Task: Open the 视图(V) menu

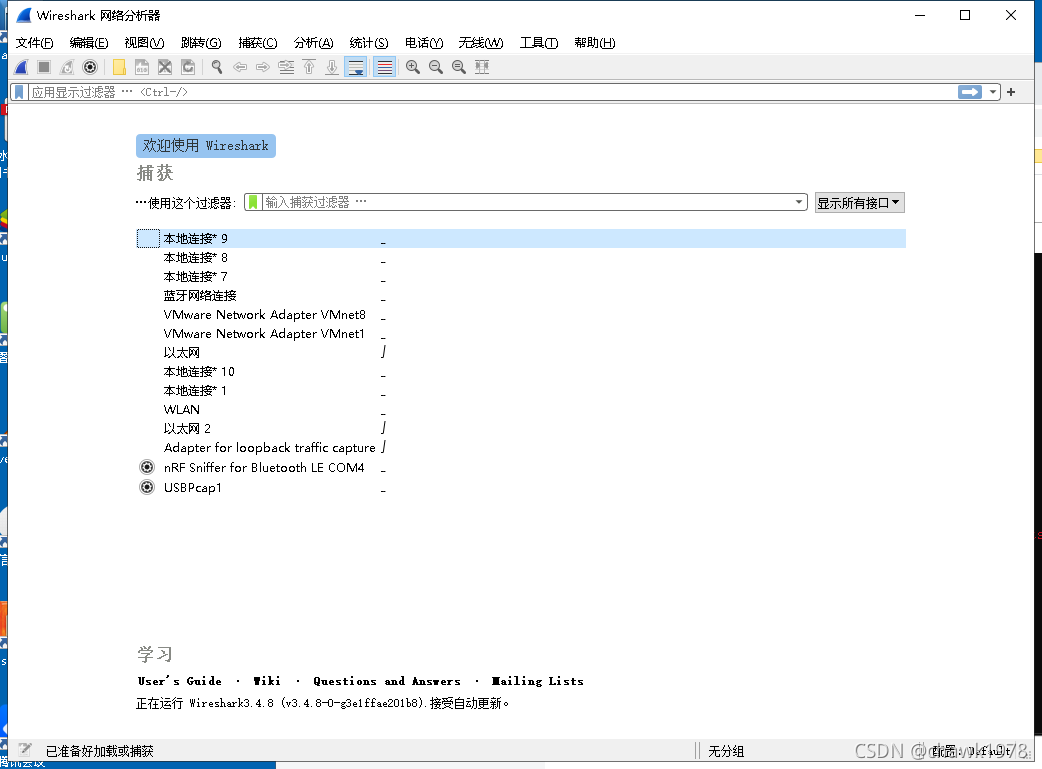Action: pos(144,43)
